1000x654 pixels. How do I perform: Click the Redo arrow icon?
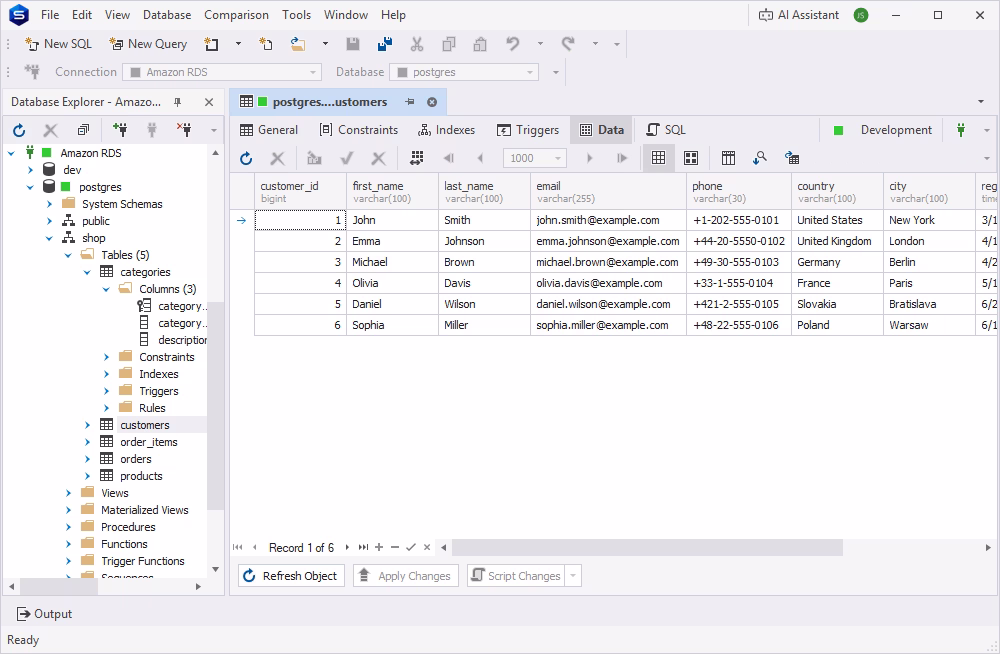click(568, 44)
